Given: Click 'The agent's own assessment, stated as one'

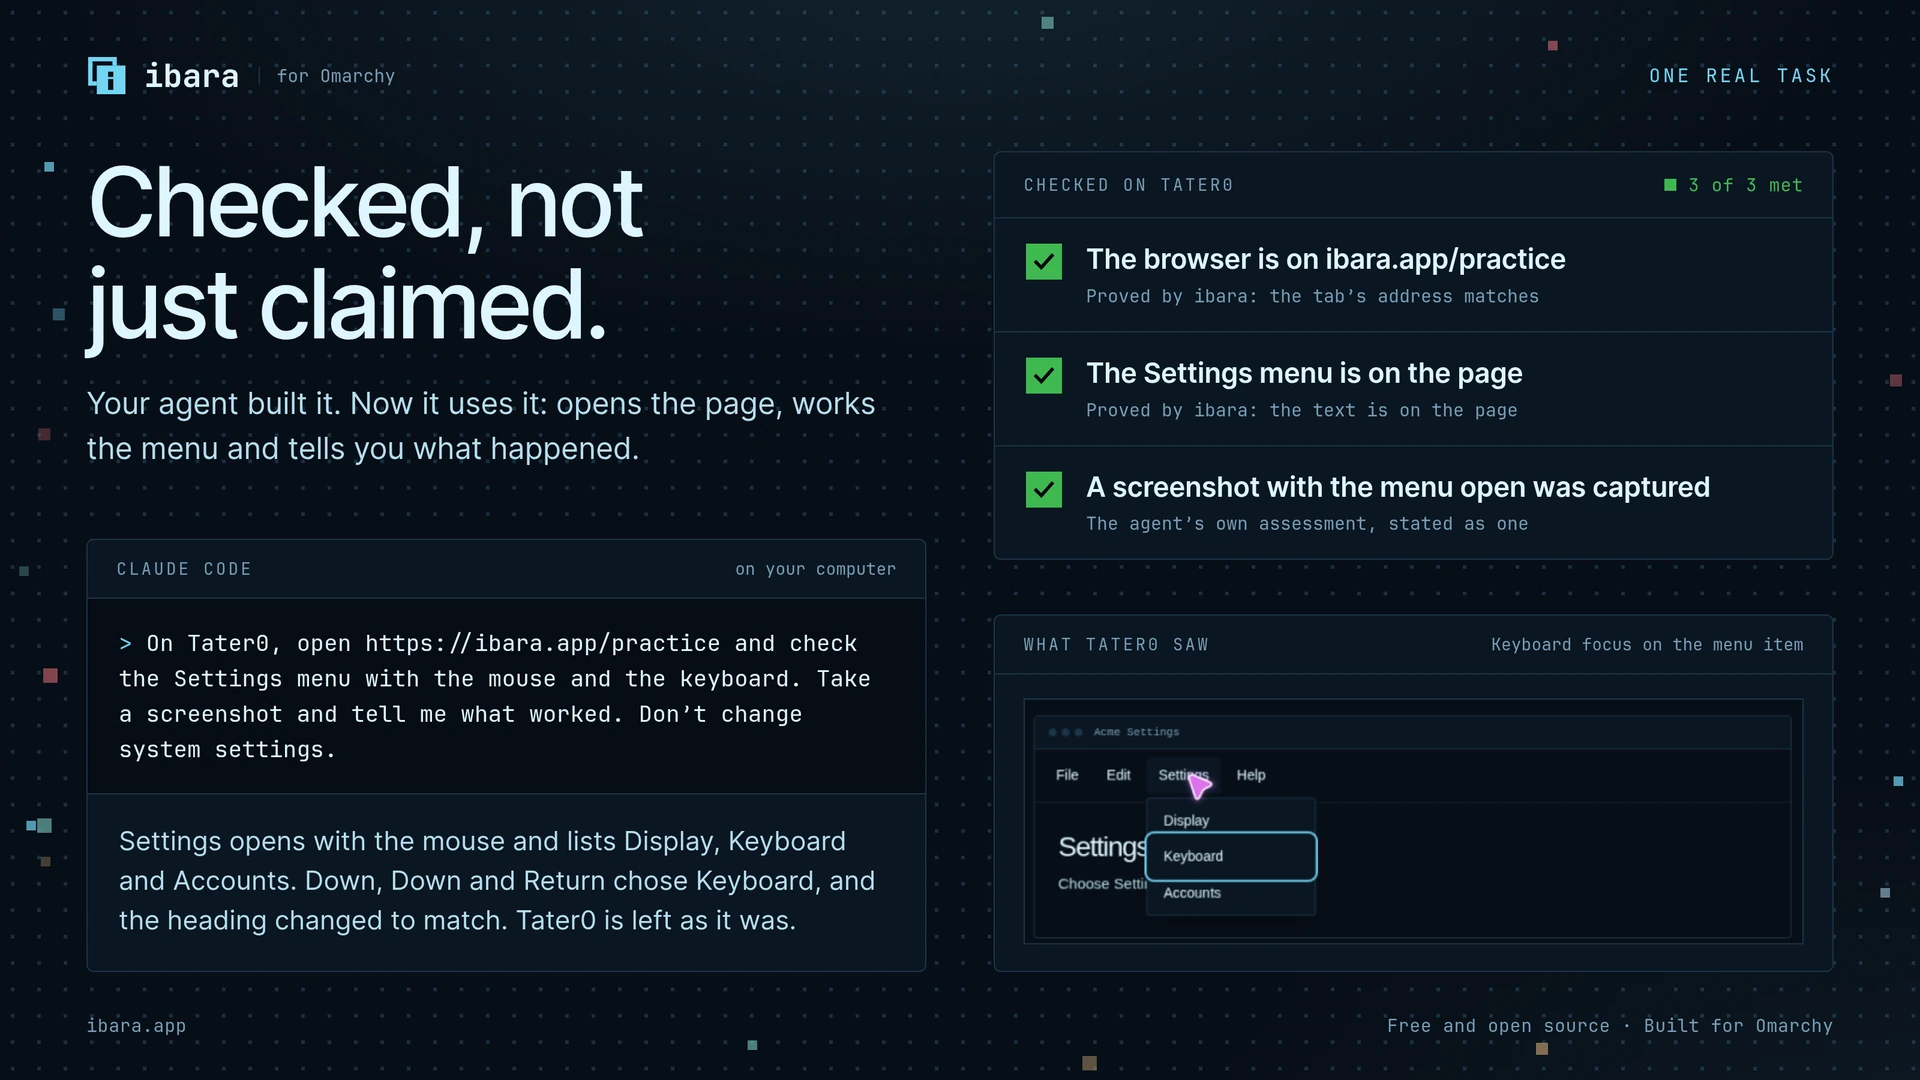Looking at the screenshot, I should click(x=1307, y=524).
